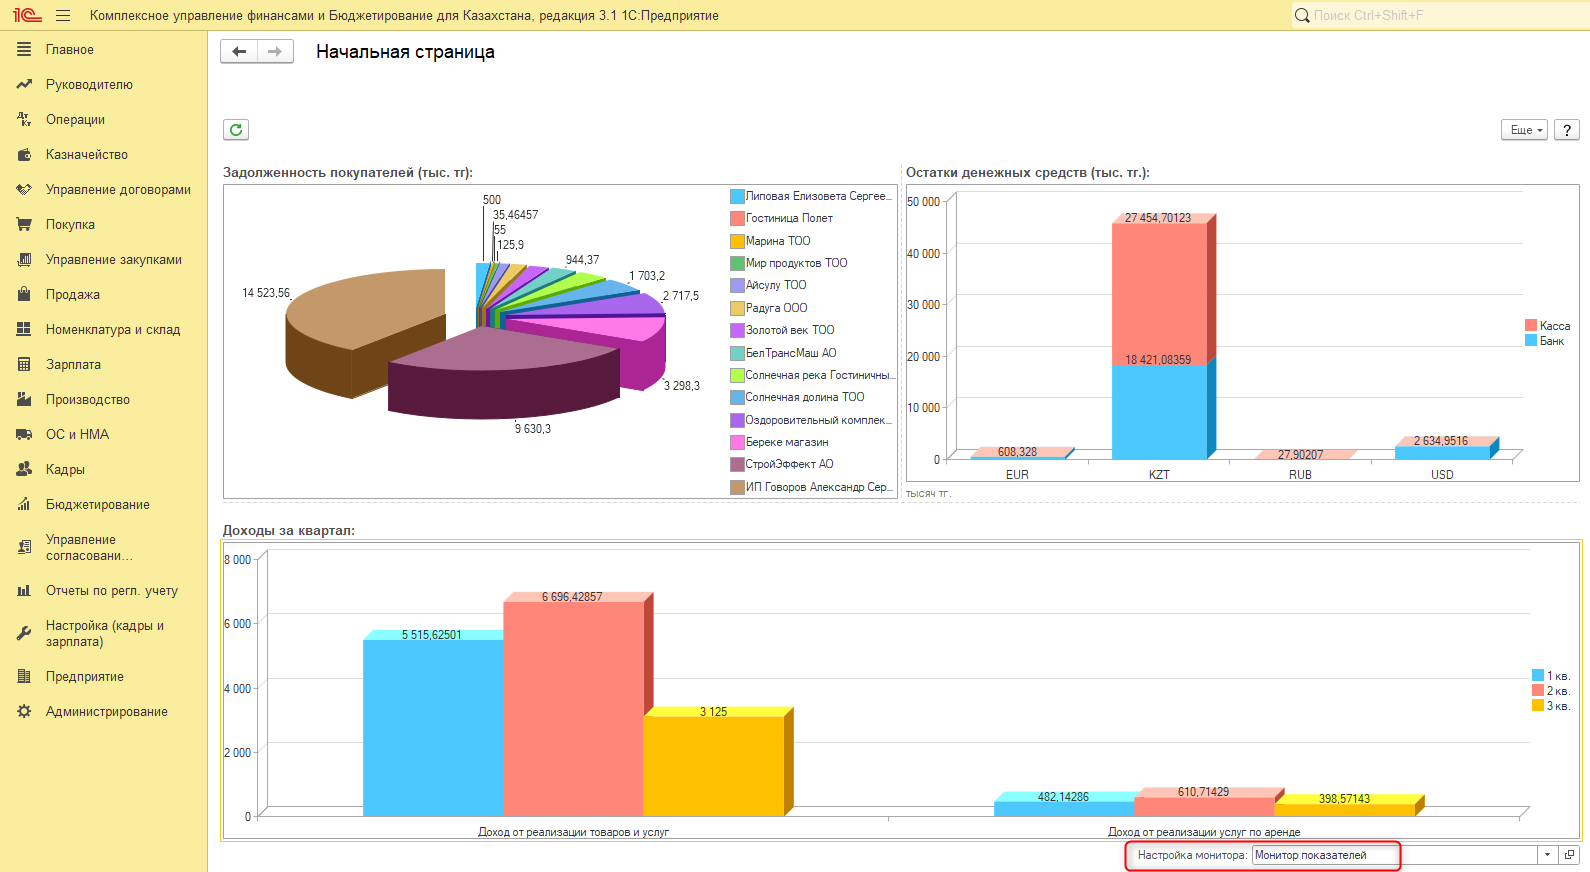Click the Покупка cart icon
1590x872 pixels.
[x=24, y=224]
